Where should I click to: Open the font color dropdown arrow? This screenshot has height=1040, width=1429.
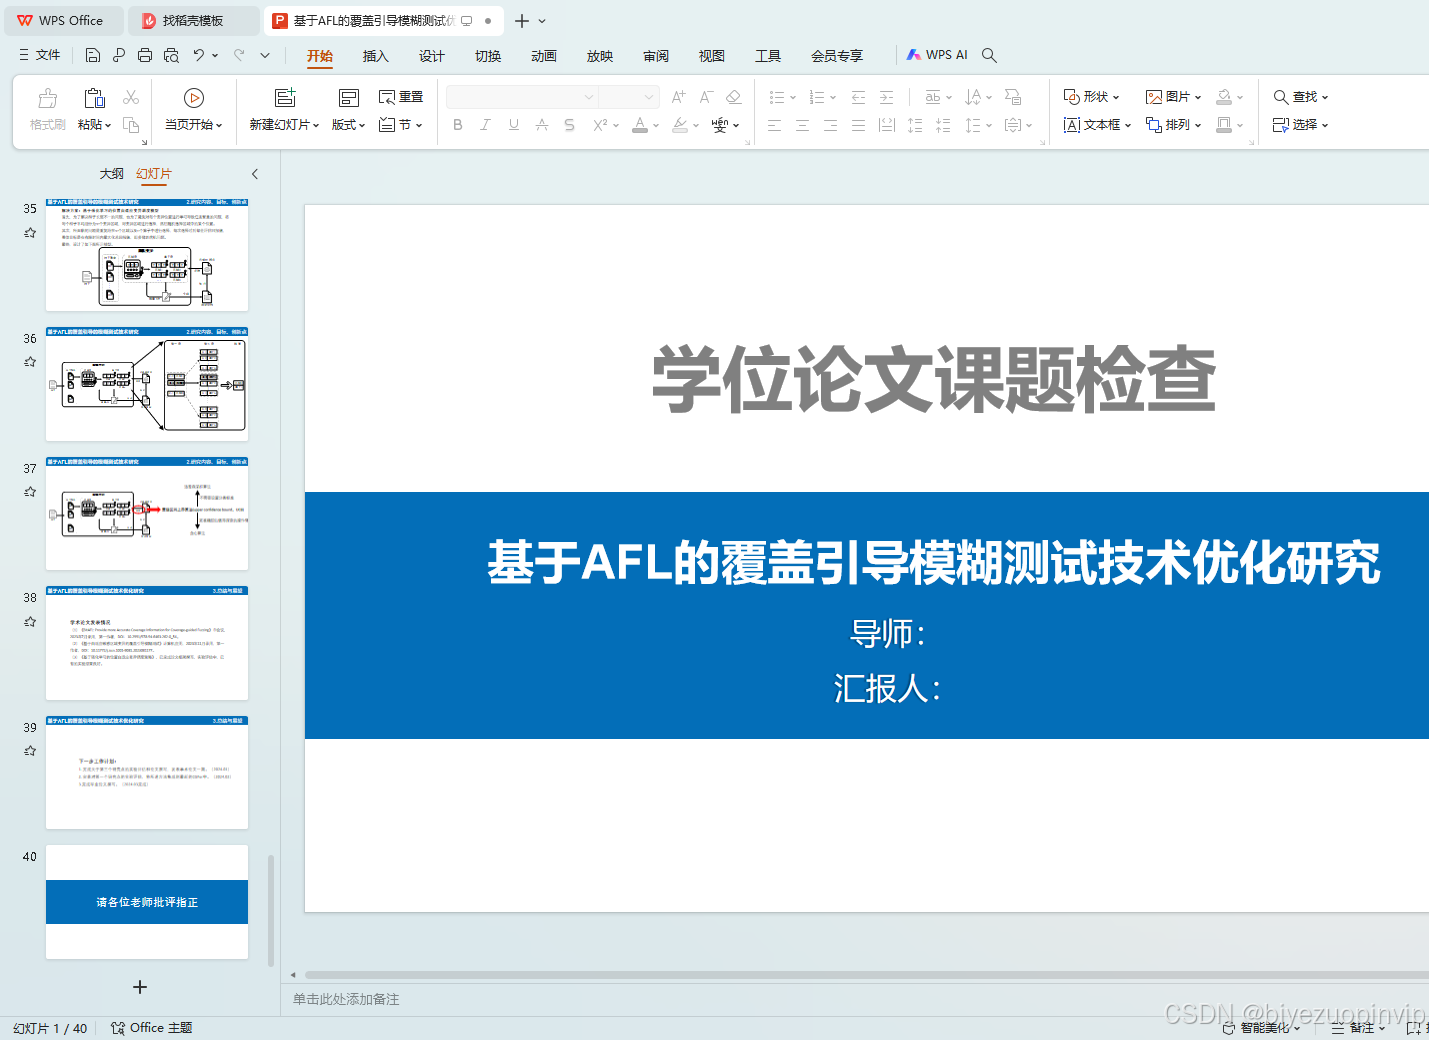(655, 124)
